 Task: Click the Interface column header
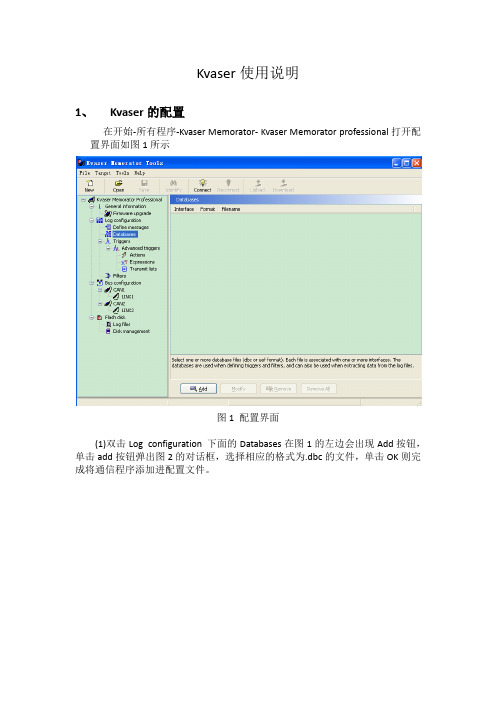(x=184, y=209)
